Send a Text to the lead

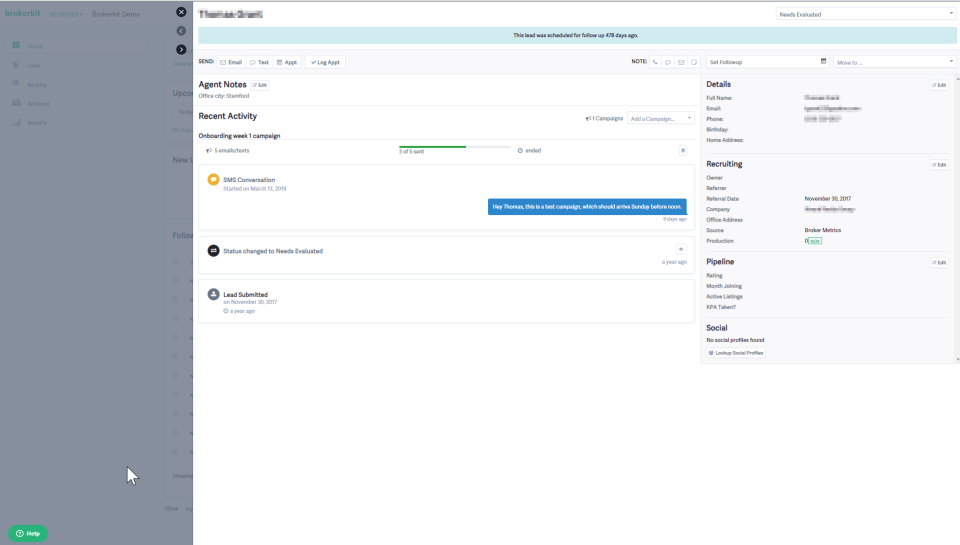[260, 62]
